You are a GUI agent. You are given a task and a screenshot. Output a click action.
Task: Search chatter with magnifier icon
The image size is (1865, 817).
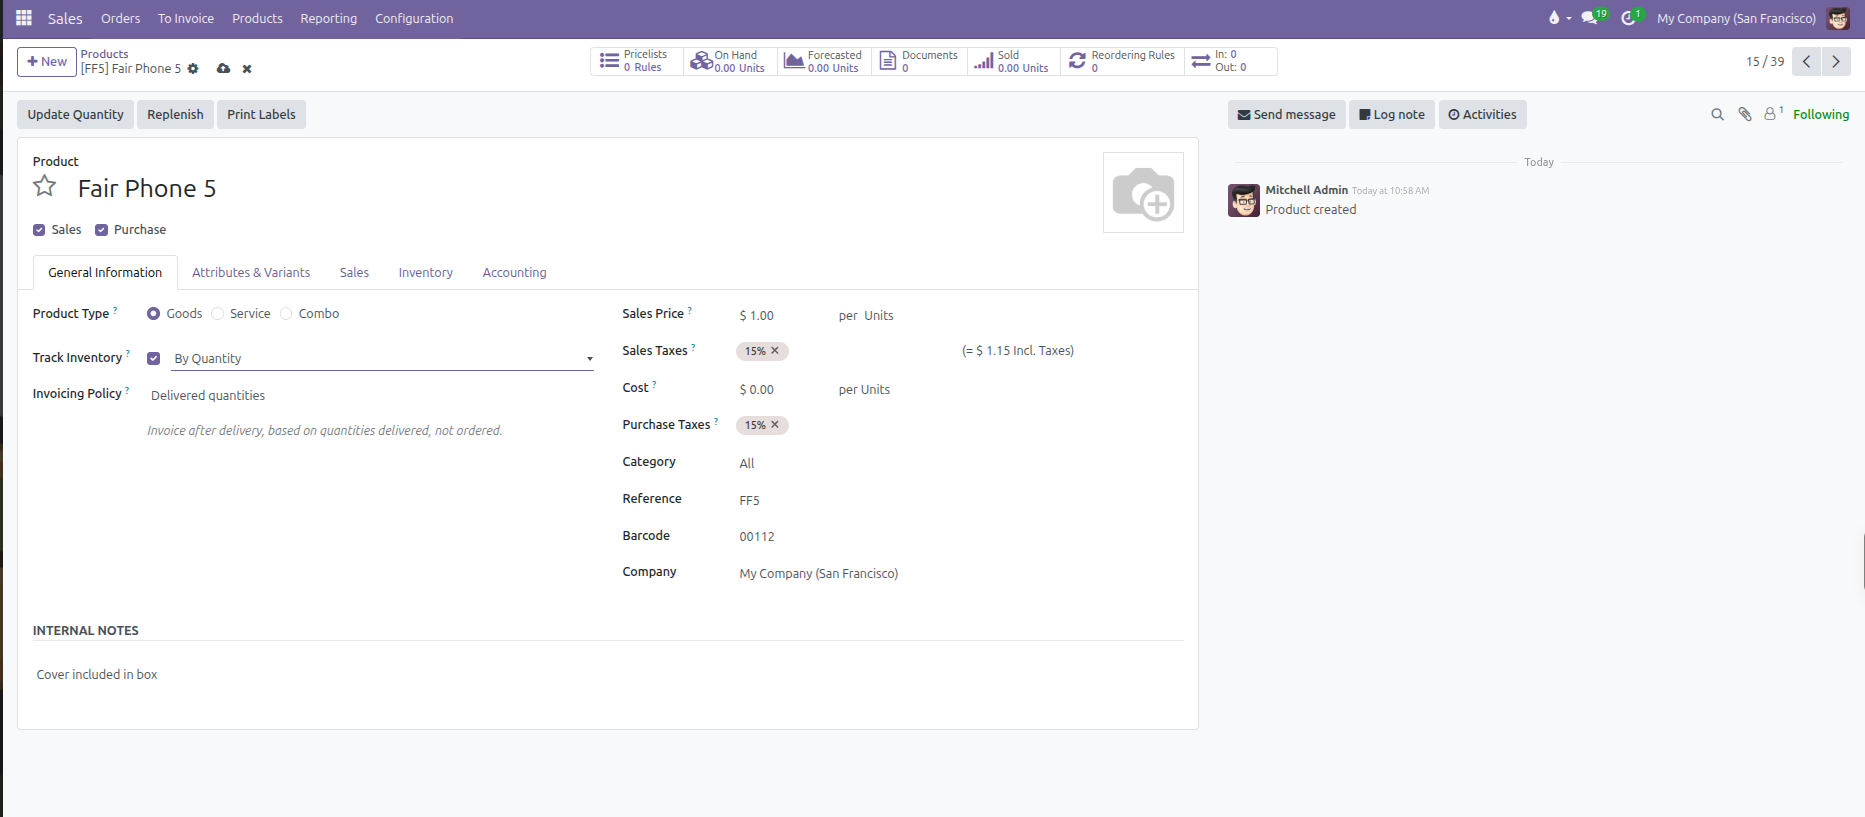click(1717, 115)
